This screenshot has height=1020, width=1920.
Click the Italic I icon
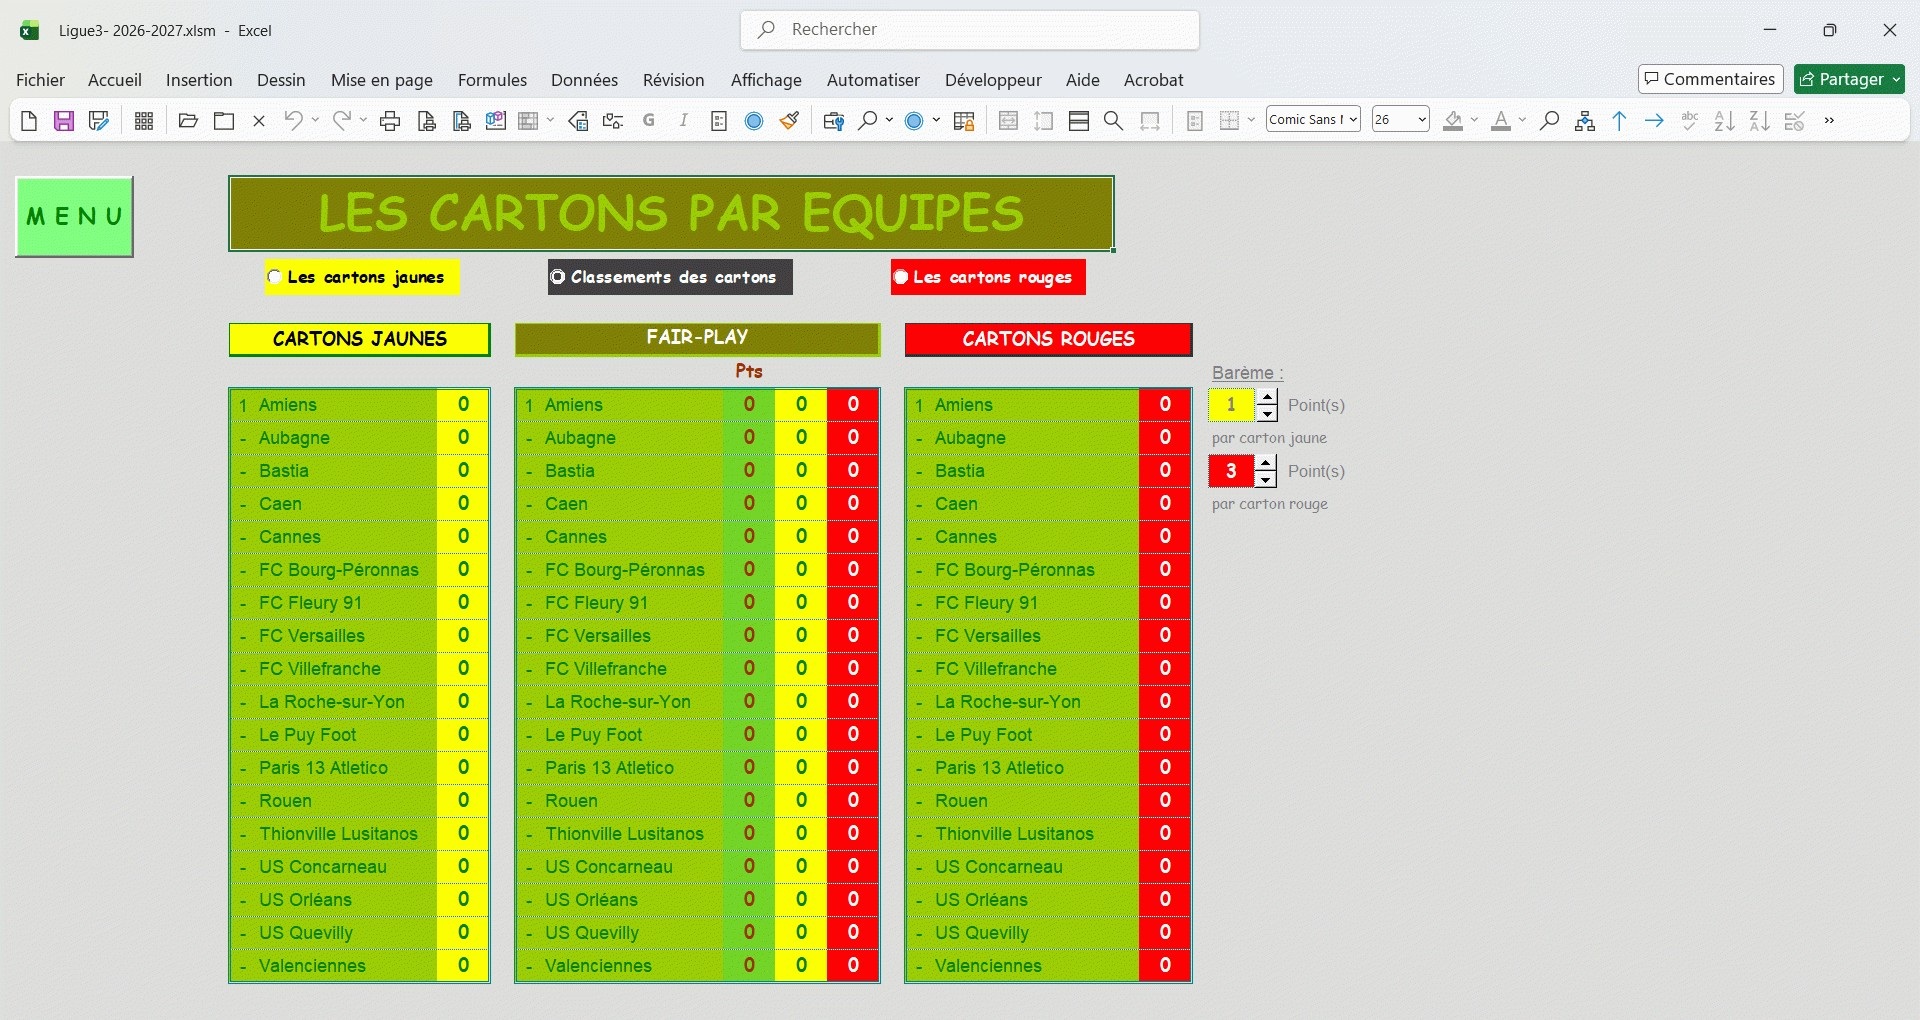(x=684, y=121)
